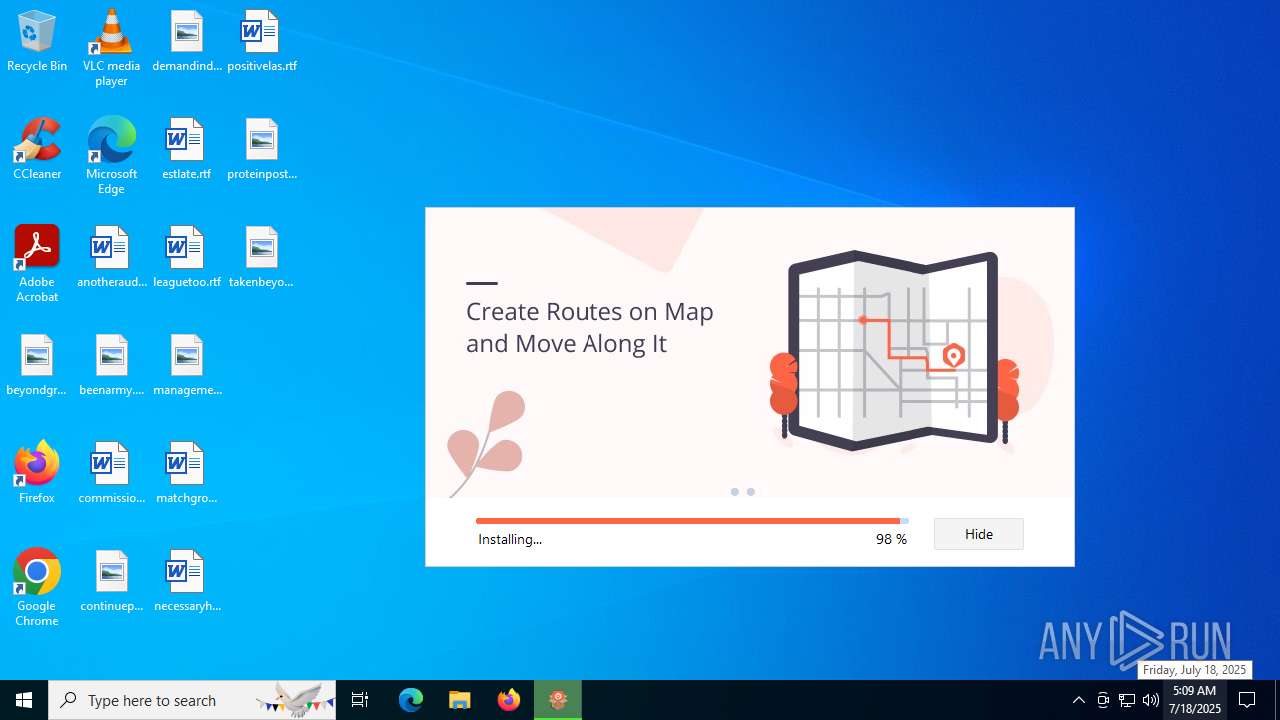The width and height of the screenshot is (1280, 720).
Task: Select the beyondgr... image file icon
Action: point(37,366)
